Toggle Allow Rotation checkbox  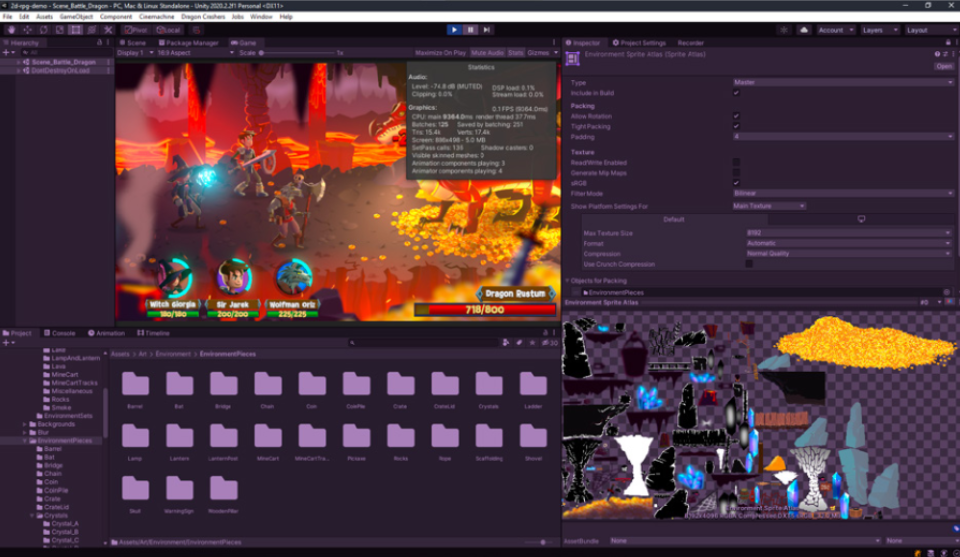click(x=737, y=116)
